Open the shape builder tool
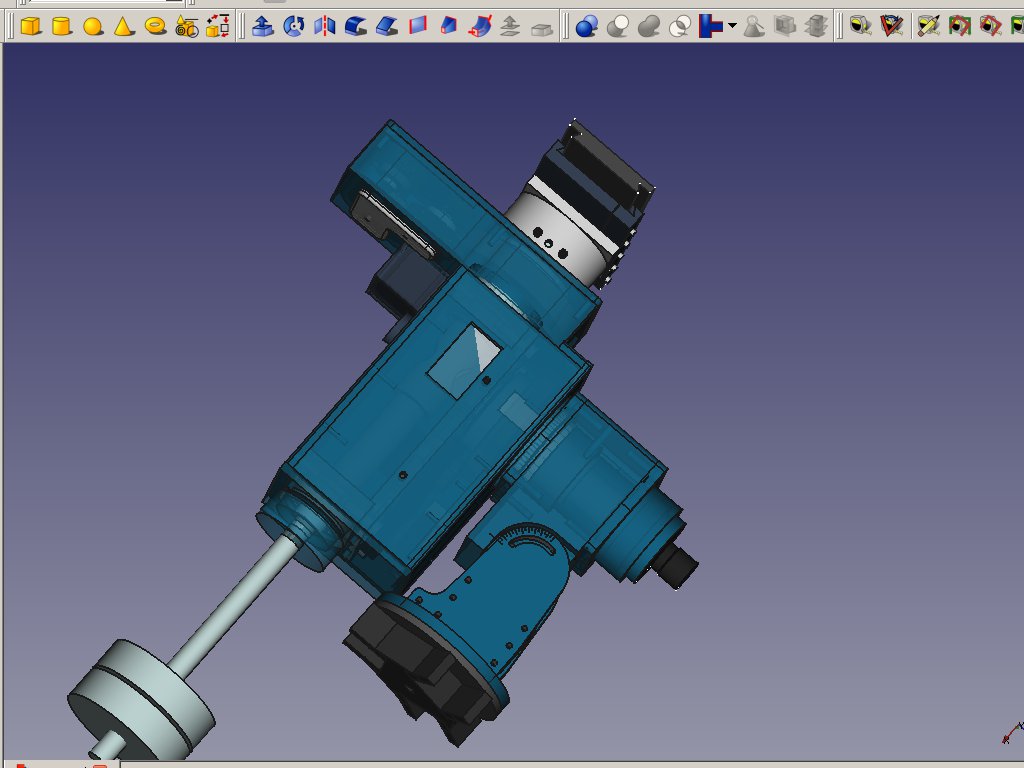This screenshot has width=1024, height=768. tap(217, 26)
